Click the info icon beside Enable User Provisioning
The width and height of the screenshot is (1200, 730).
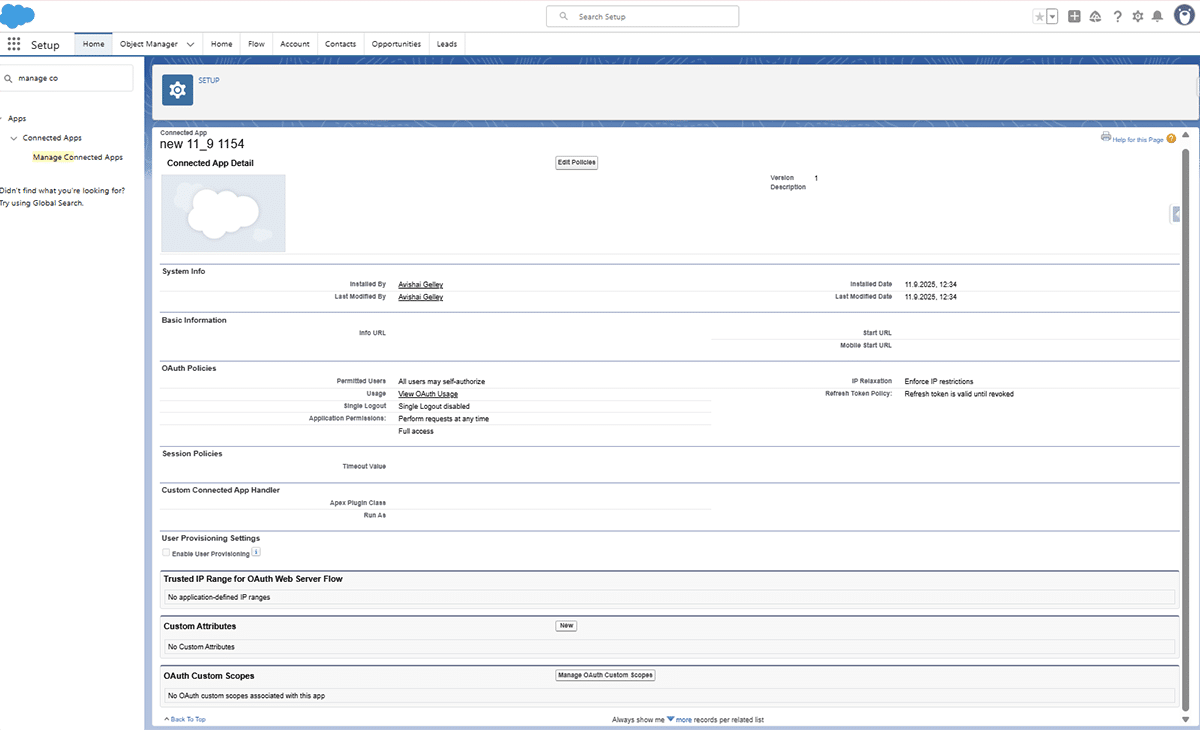click(x=256, y=552)
